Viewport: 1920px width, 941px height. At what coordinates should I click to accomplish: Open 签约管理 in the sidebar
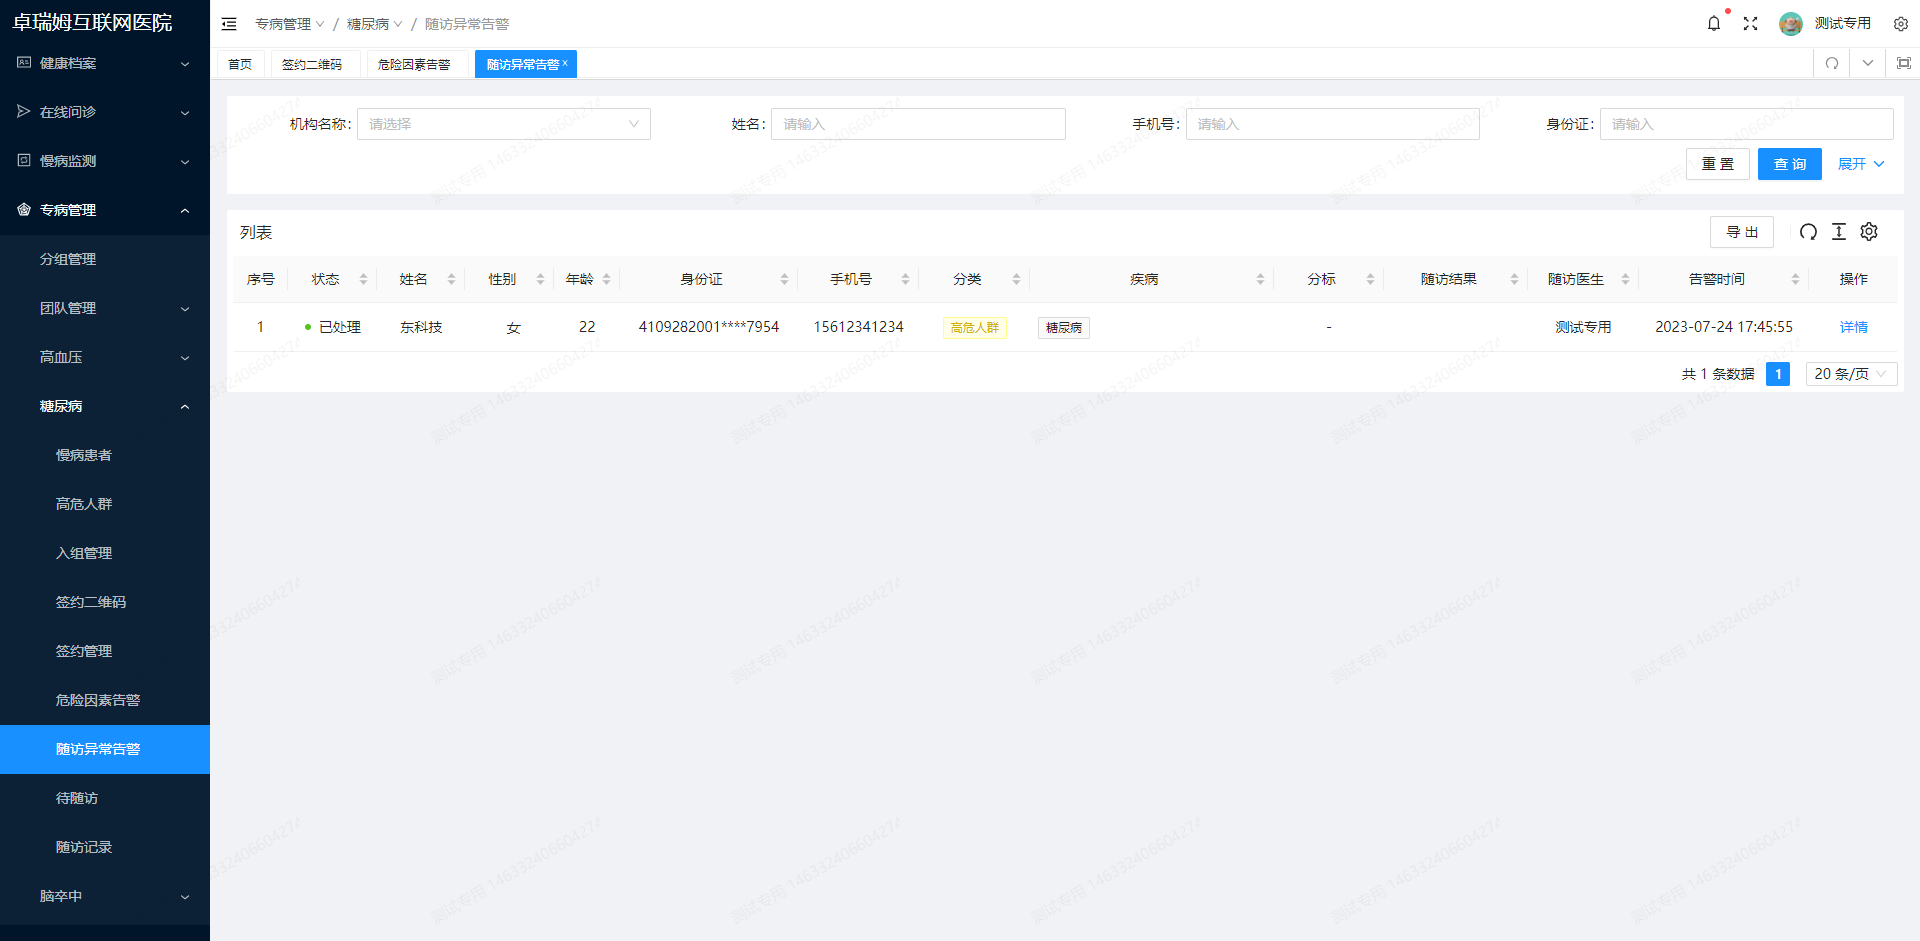(105, 651)
